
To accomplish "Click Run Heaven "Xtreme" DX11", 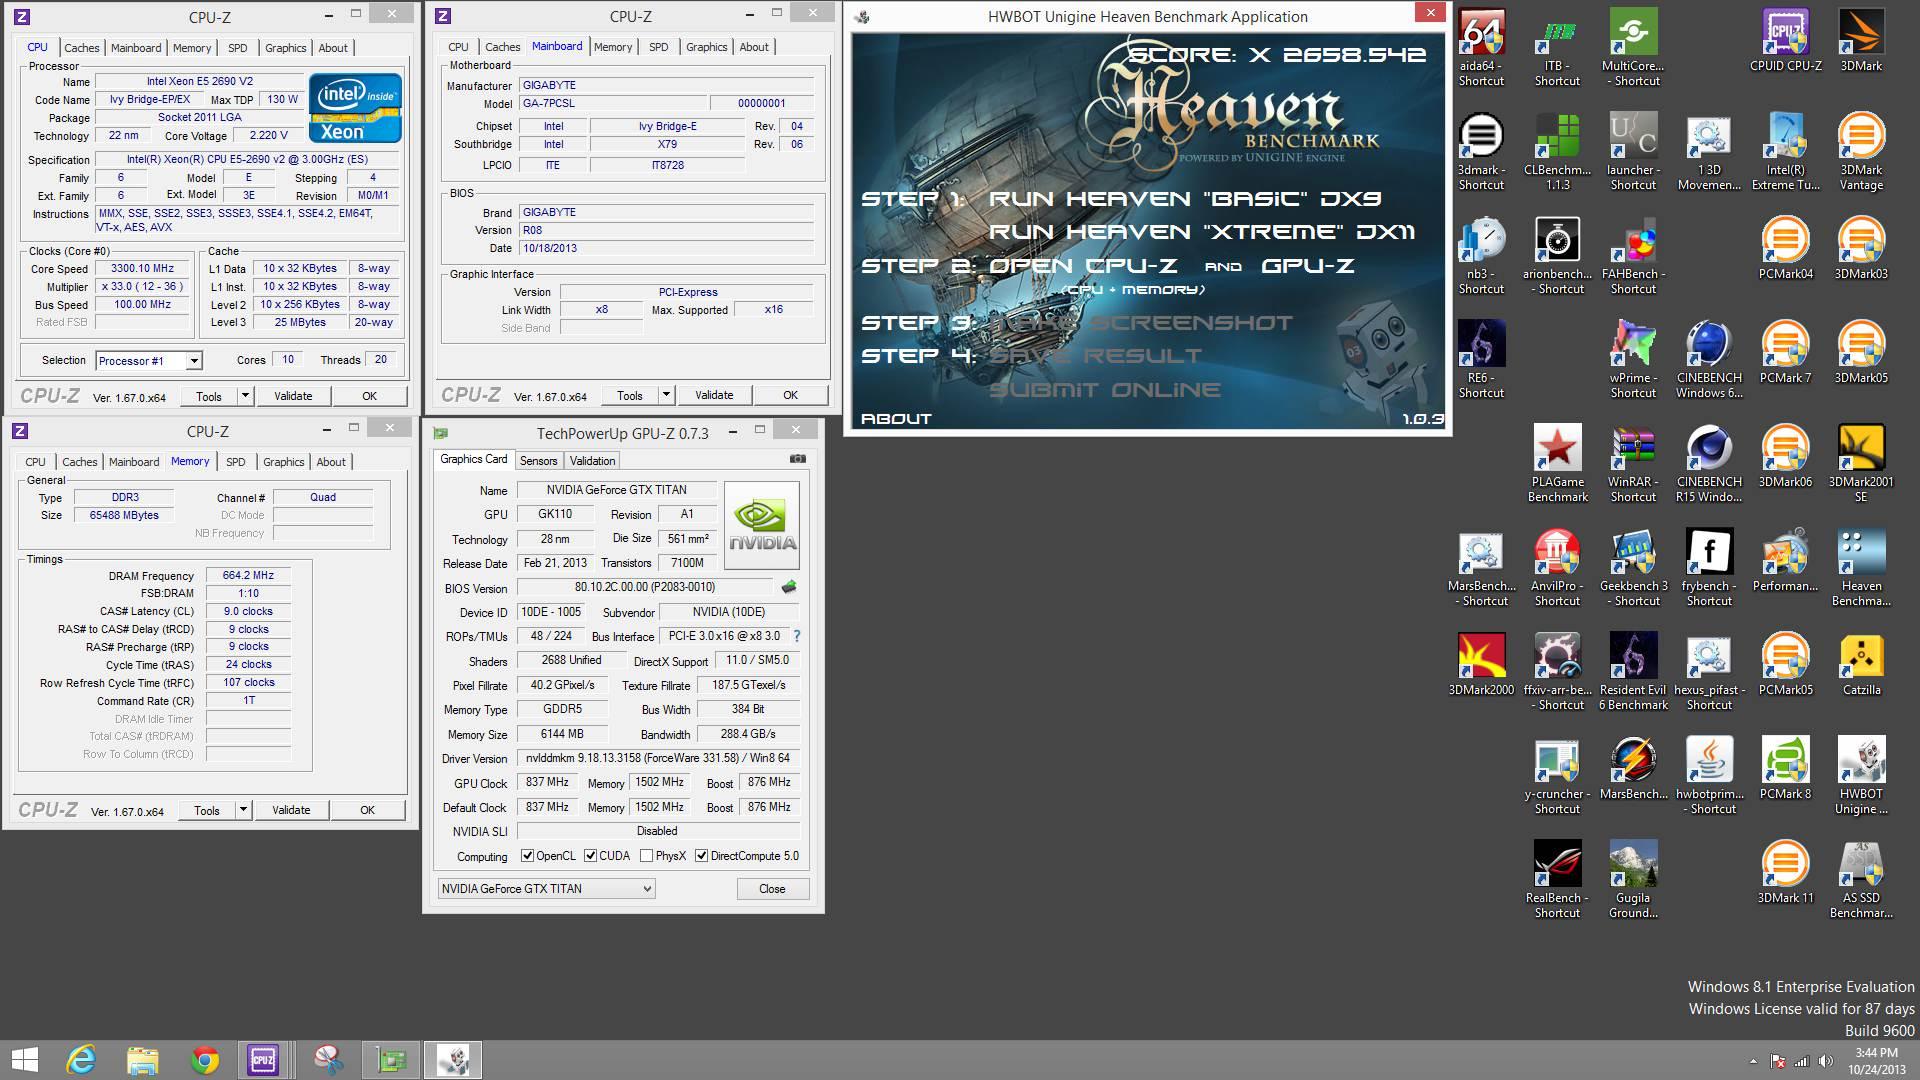I will click(x=1202, y=231).
